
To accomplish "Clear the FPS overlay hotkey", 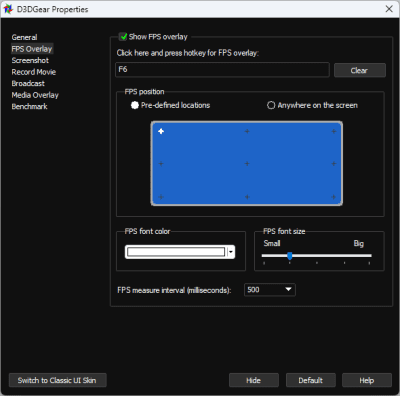I will (x=360, y=70).
